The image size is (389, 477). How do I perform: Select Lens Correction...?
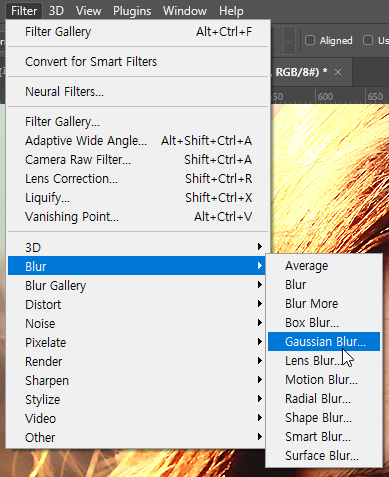[138, 179]
